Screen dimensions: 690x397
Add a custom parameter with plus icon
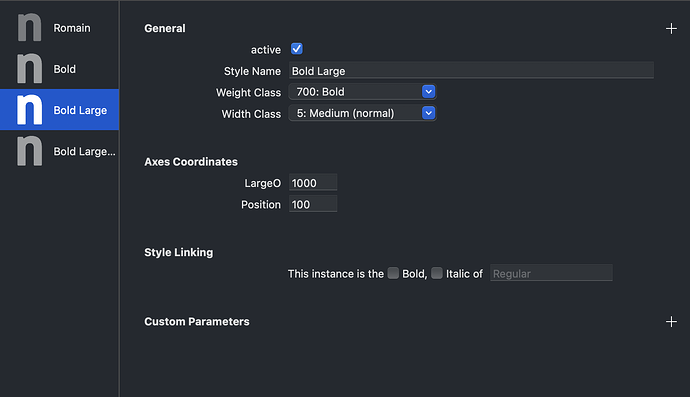(x=671, y=322)
